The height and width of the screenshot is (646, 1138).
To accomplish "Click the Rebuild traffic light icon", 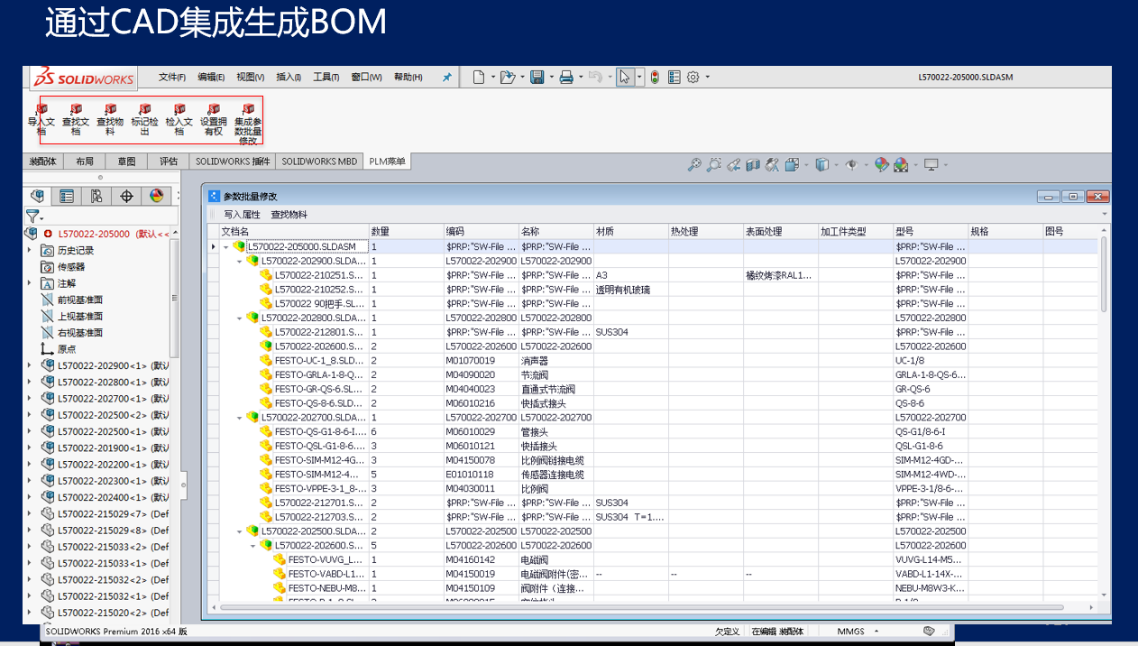I will 655,77.
